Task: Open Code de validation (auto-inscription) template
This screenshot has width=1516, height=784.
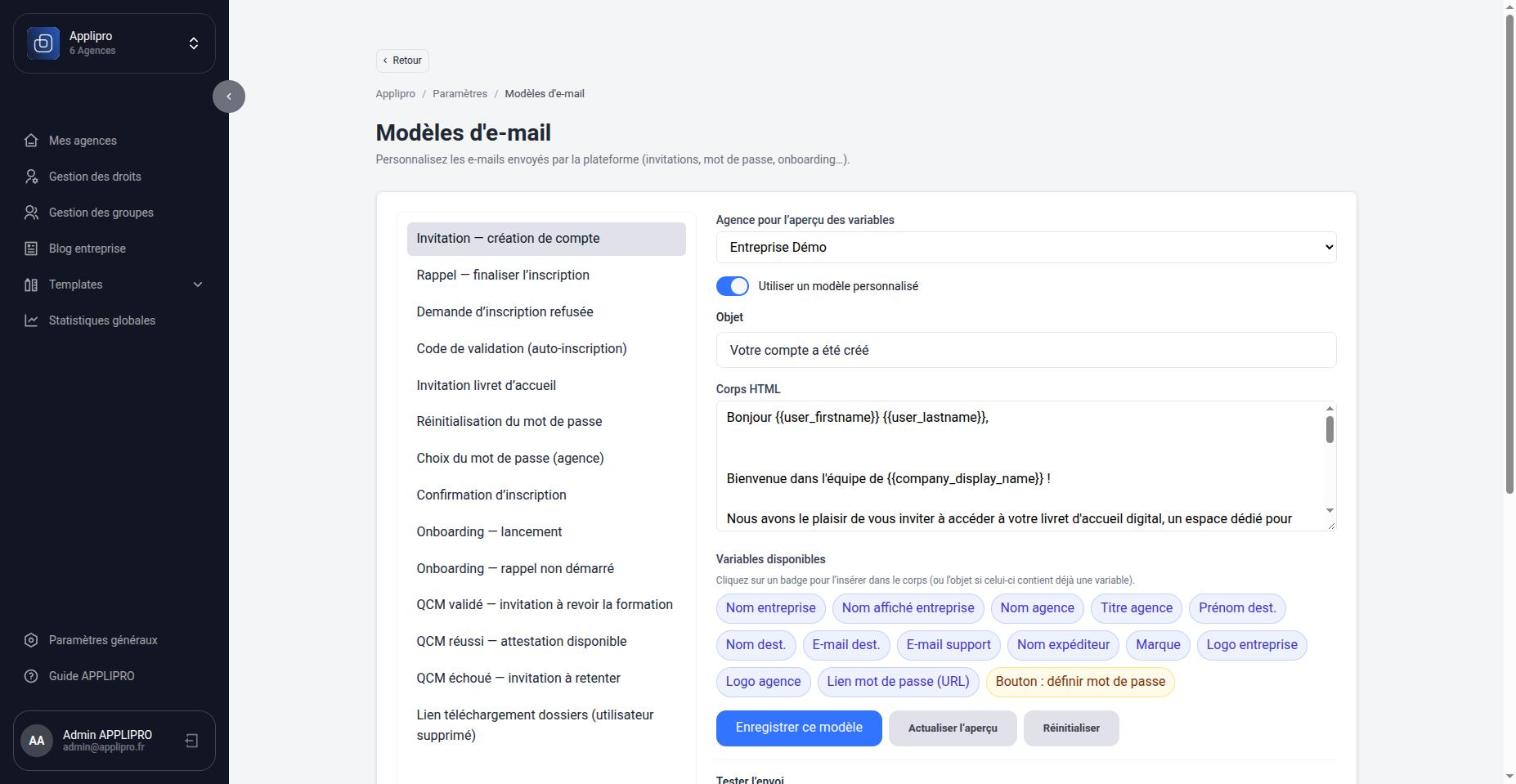Action: pos(546,349)
